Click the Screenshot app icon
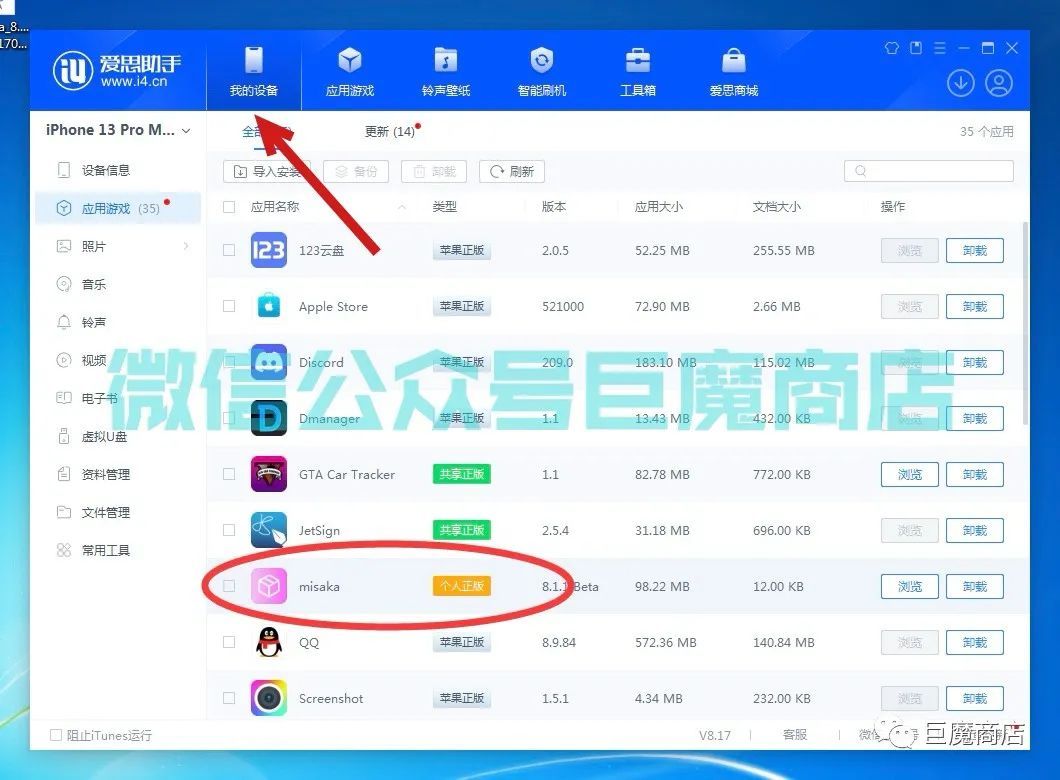 (268, 698)
